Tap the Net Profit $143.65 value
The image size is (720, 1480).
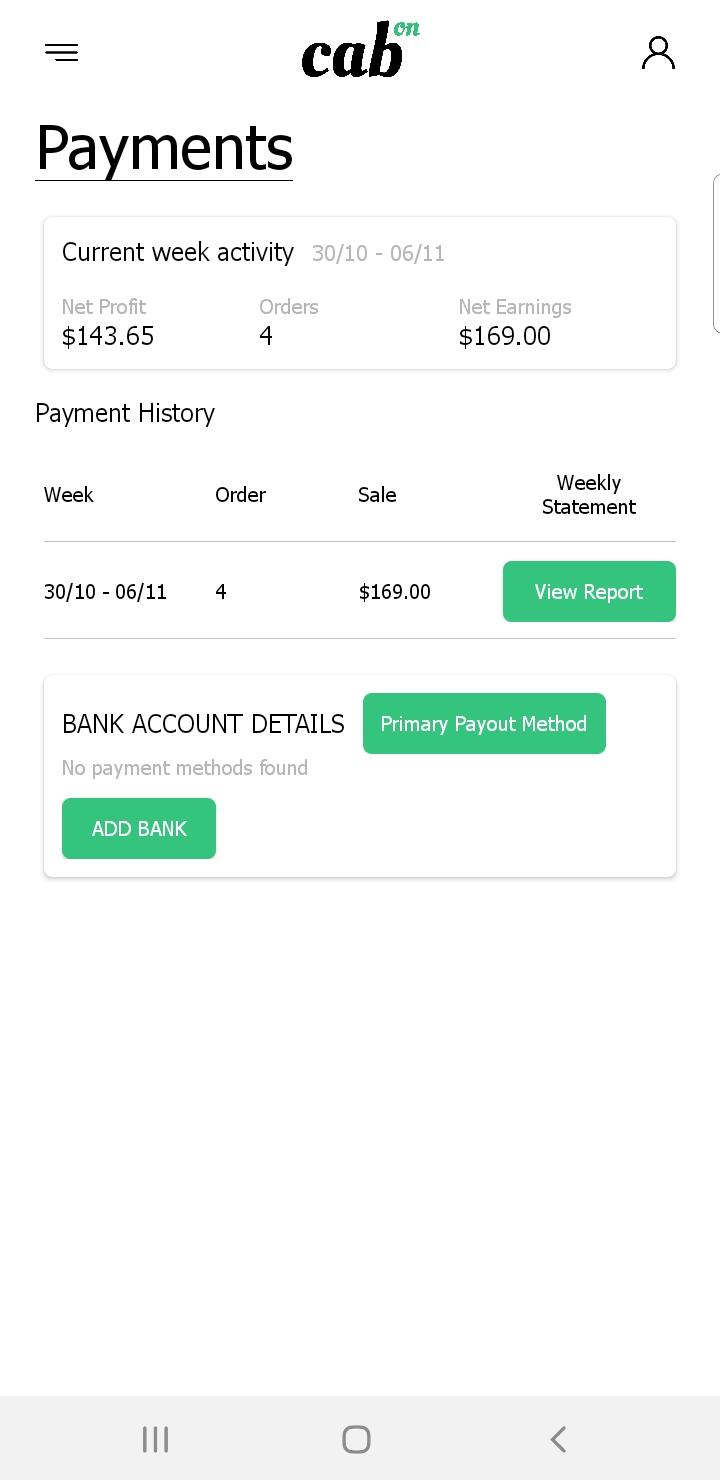click(x=108, y=336)
